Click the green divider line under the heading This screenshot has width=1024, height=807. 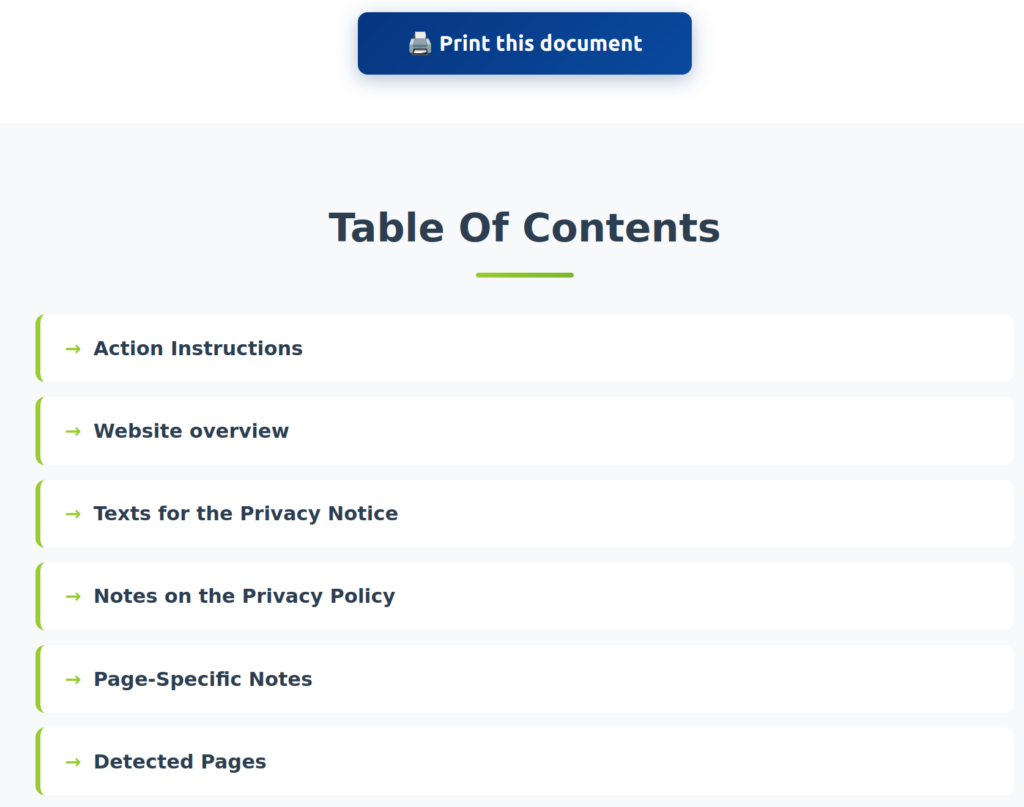[x=524, y=275]
